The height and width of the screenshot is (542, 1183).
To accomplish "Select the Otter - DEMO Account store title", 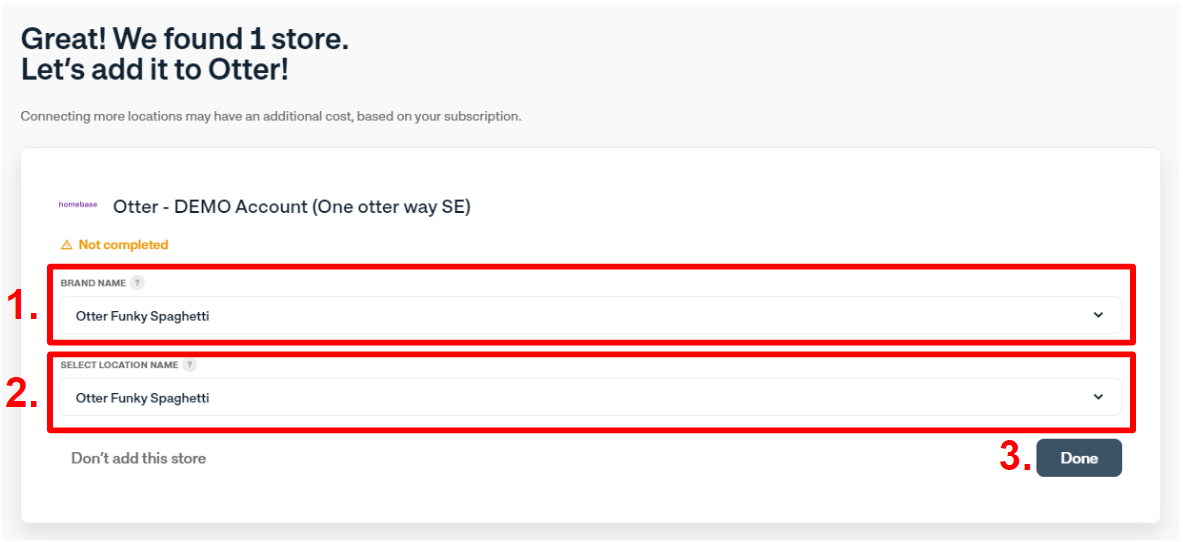I will pos(292,207).
